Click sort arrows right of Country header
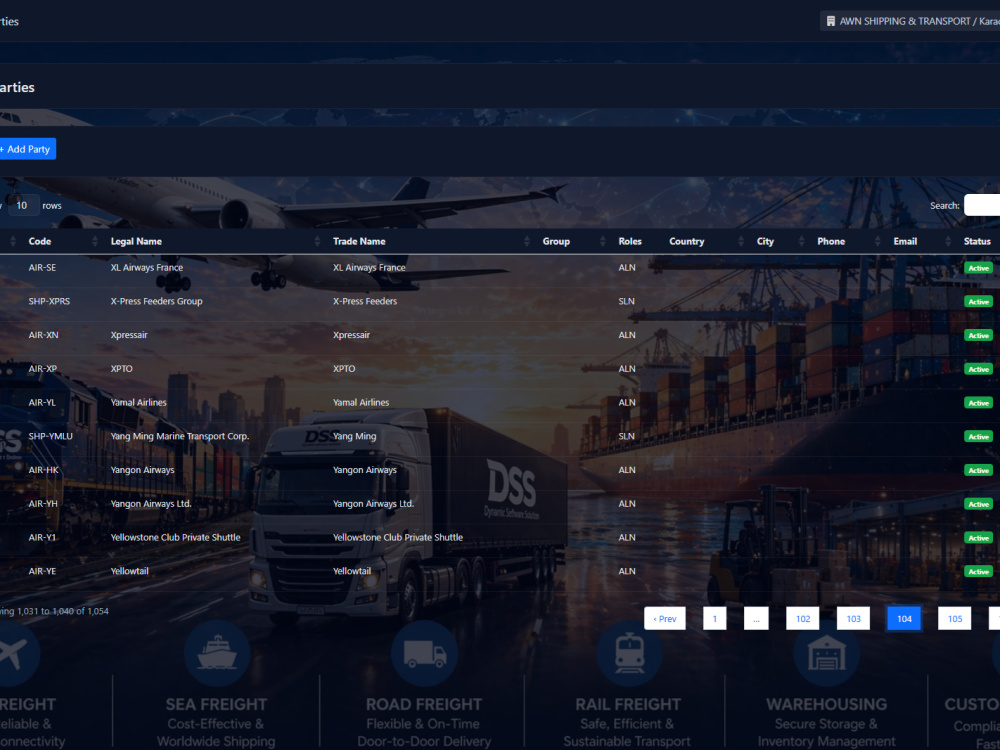 click(741, 241)
